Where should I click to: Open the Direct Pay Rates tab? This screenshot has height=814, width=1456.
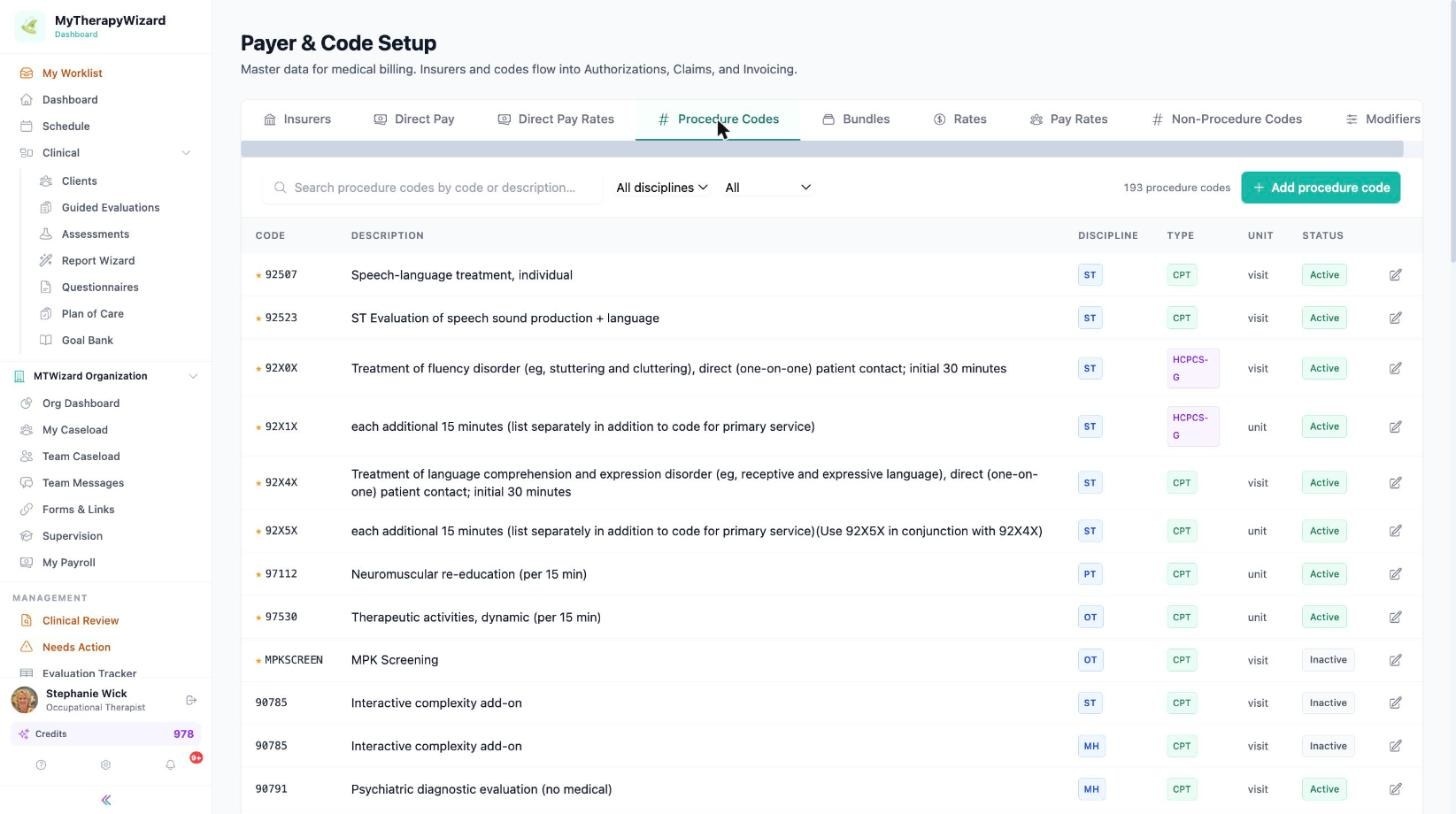tap(556, 119)
